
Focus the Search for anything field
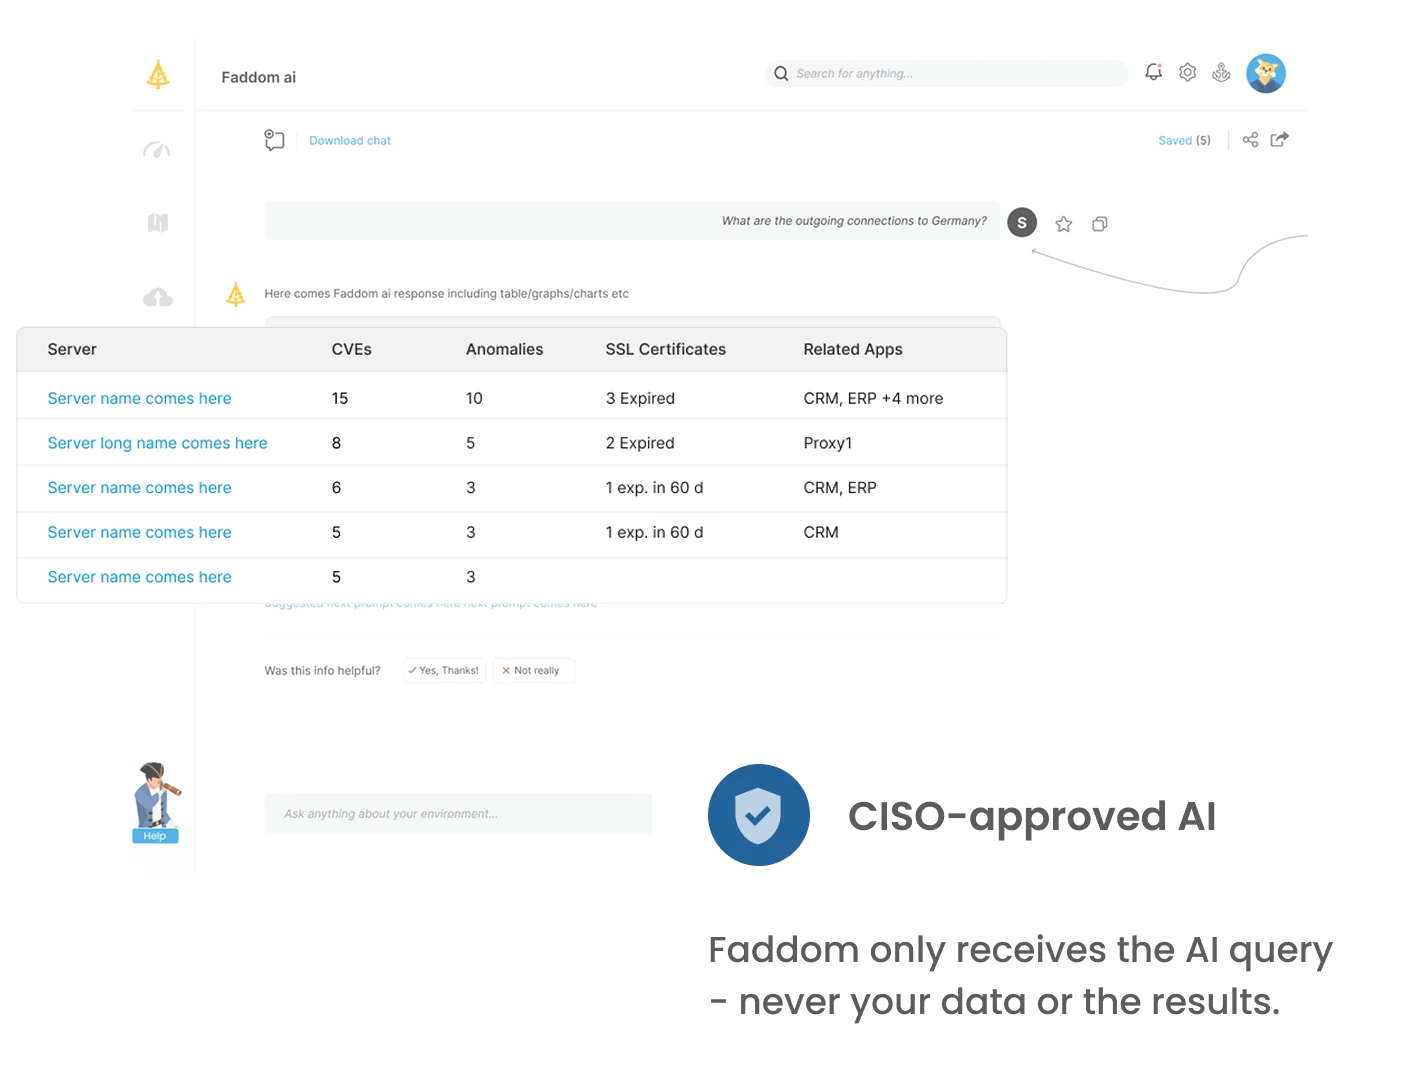(946, 73)
